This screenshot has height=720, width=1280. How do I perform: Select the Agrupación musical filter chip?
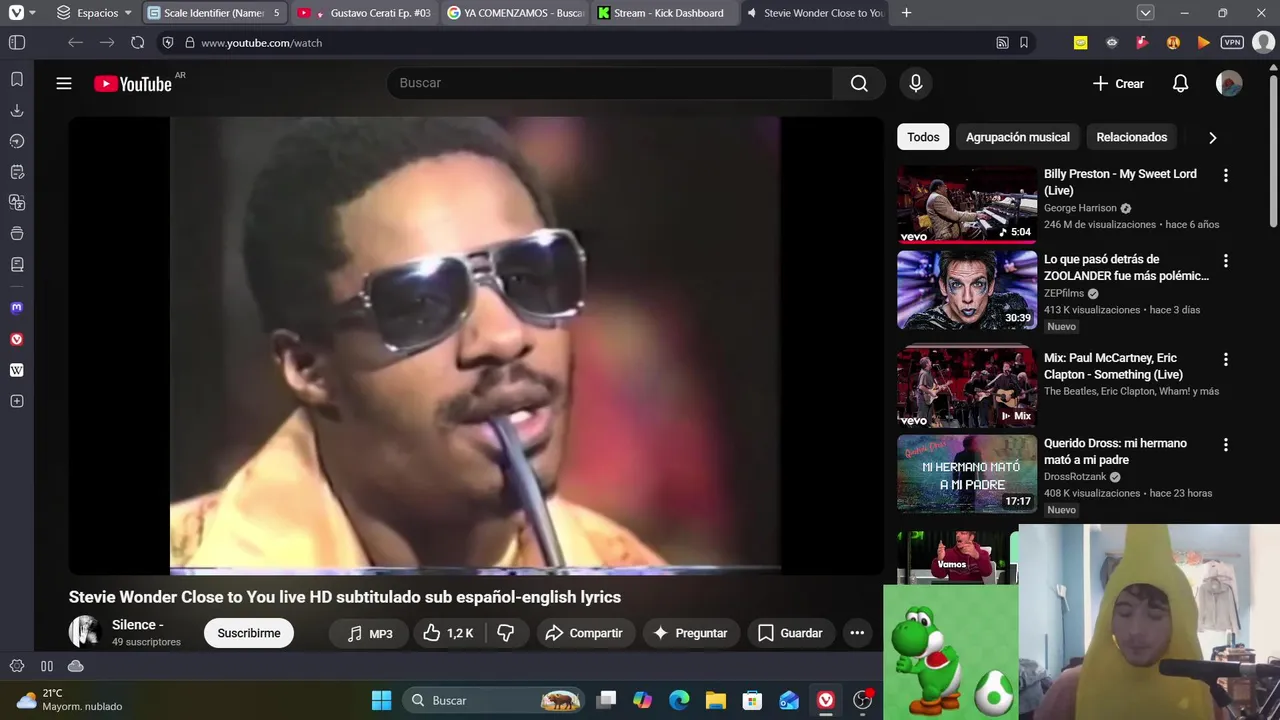[1017, 137]
